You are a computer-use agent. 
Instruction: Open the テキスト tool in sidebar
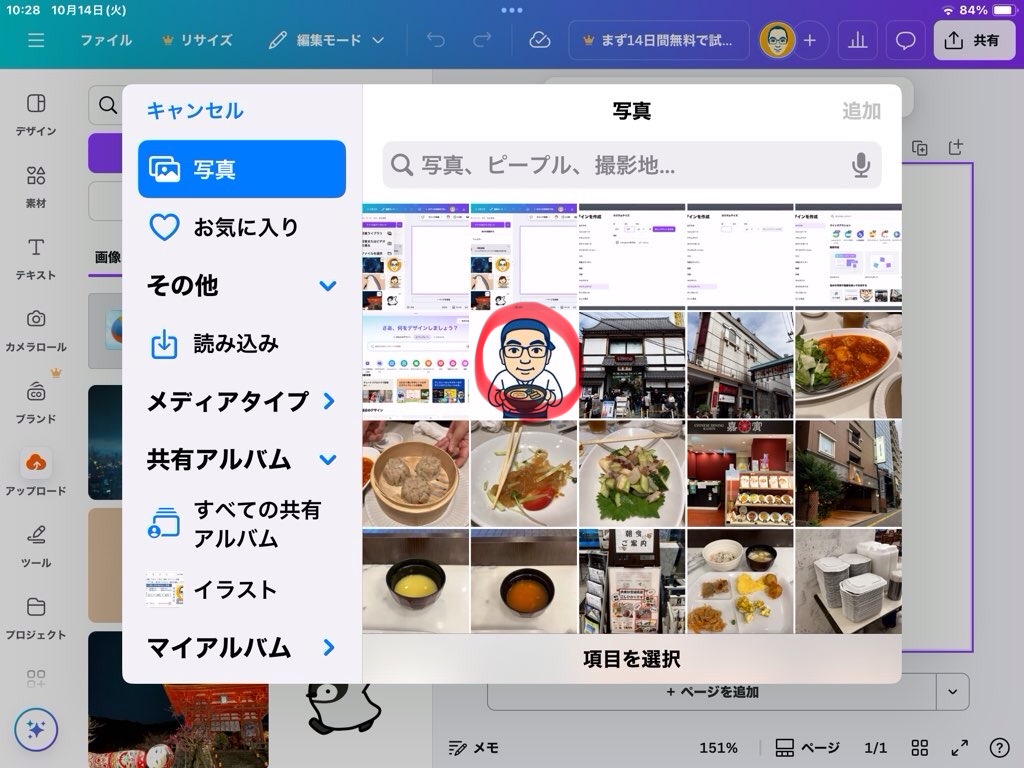(36, 258)
